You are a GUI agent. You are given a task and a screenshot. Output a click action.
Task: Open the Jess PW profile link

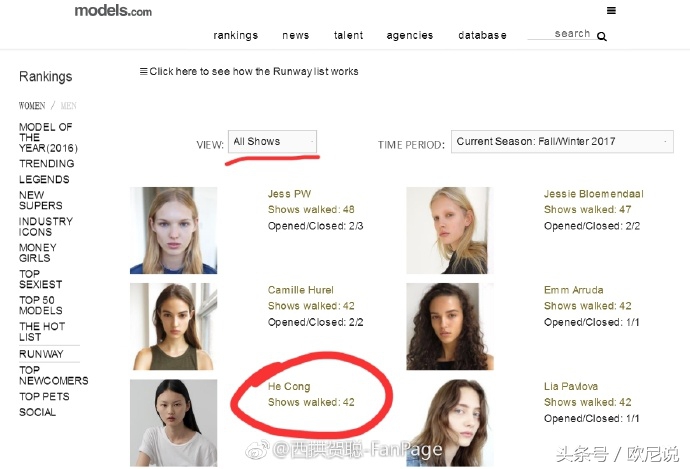tap(289, 194)
